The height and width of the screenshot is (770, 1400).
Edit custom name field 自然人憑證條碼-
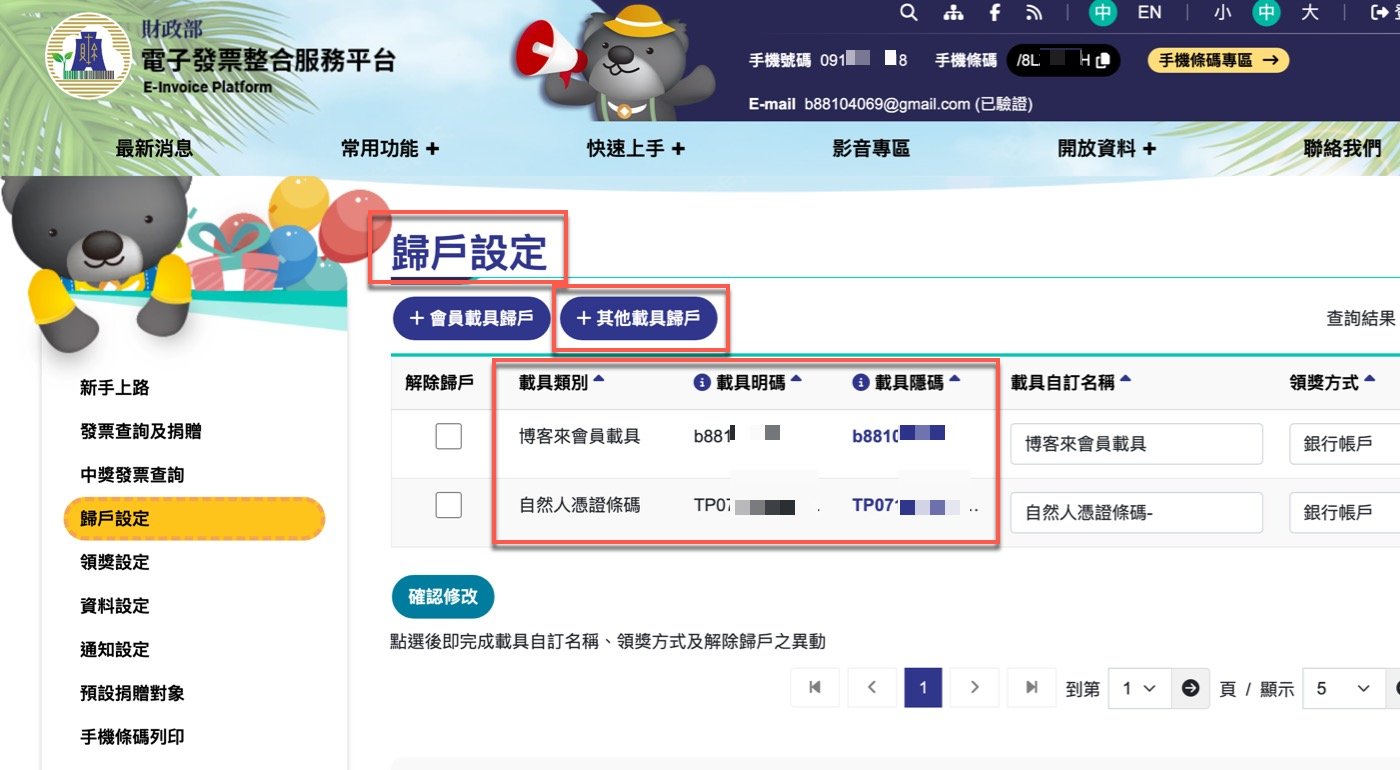click(x=1136, y=512)
